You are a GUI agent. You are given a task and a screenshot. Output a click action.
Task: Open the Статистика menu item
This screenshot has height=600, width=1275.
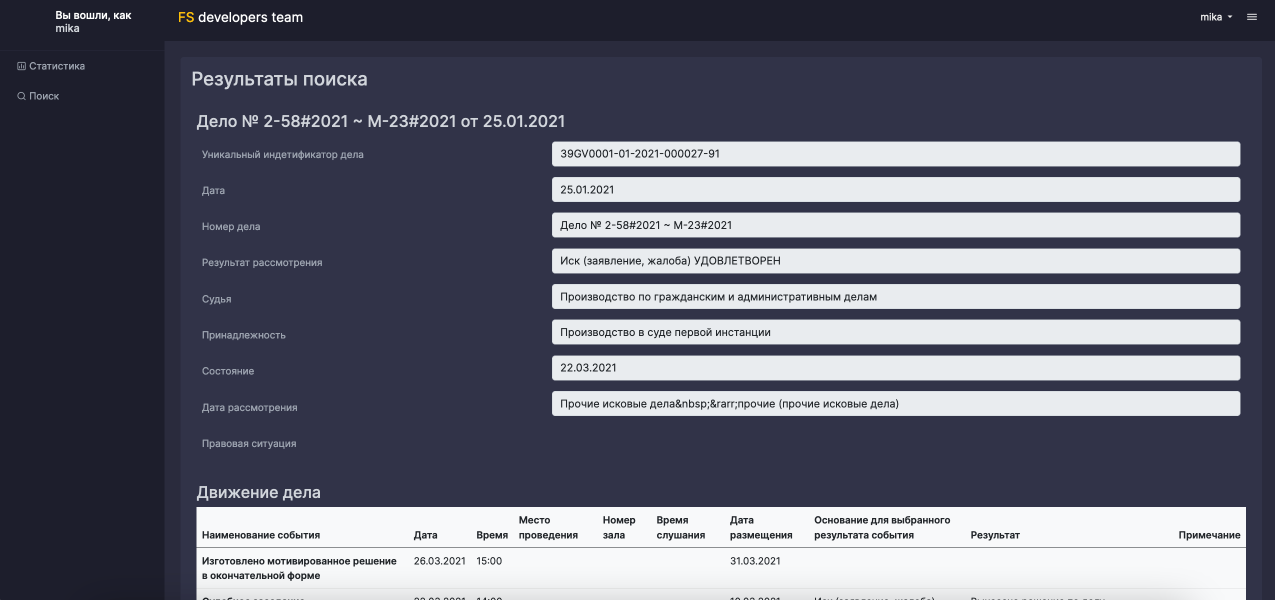coord(56,66)
